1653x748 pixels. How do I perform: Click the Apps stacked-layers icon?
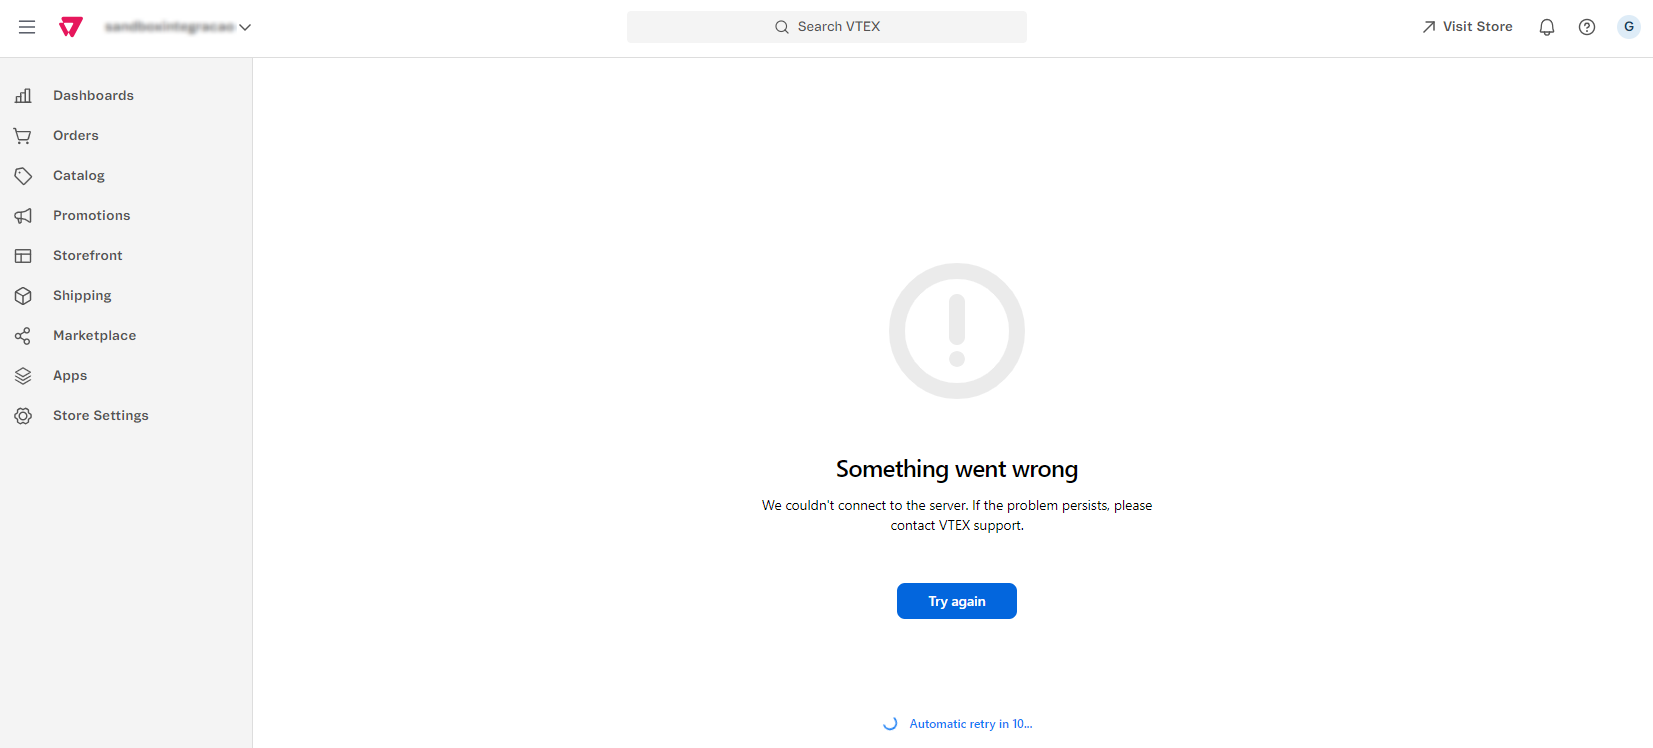point(23,375)
